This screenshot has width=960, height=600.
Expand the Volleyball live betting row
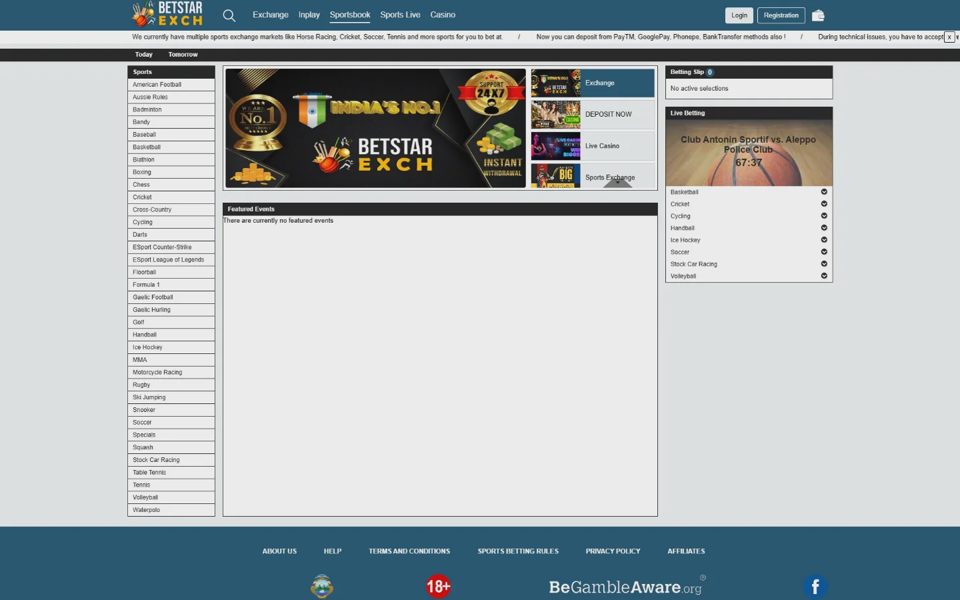pos(749,276)
